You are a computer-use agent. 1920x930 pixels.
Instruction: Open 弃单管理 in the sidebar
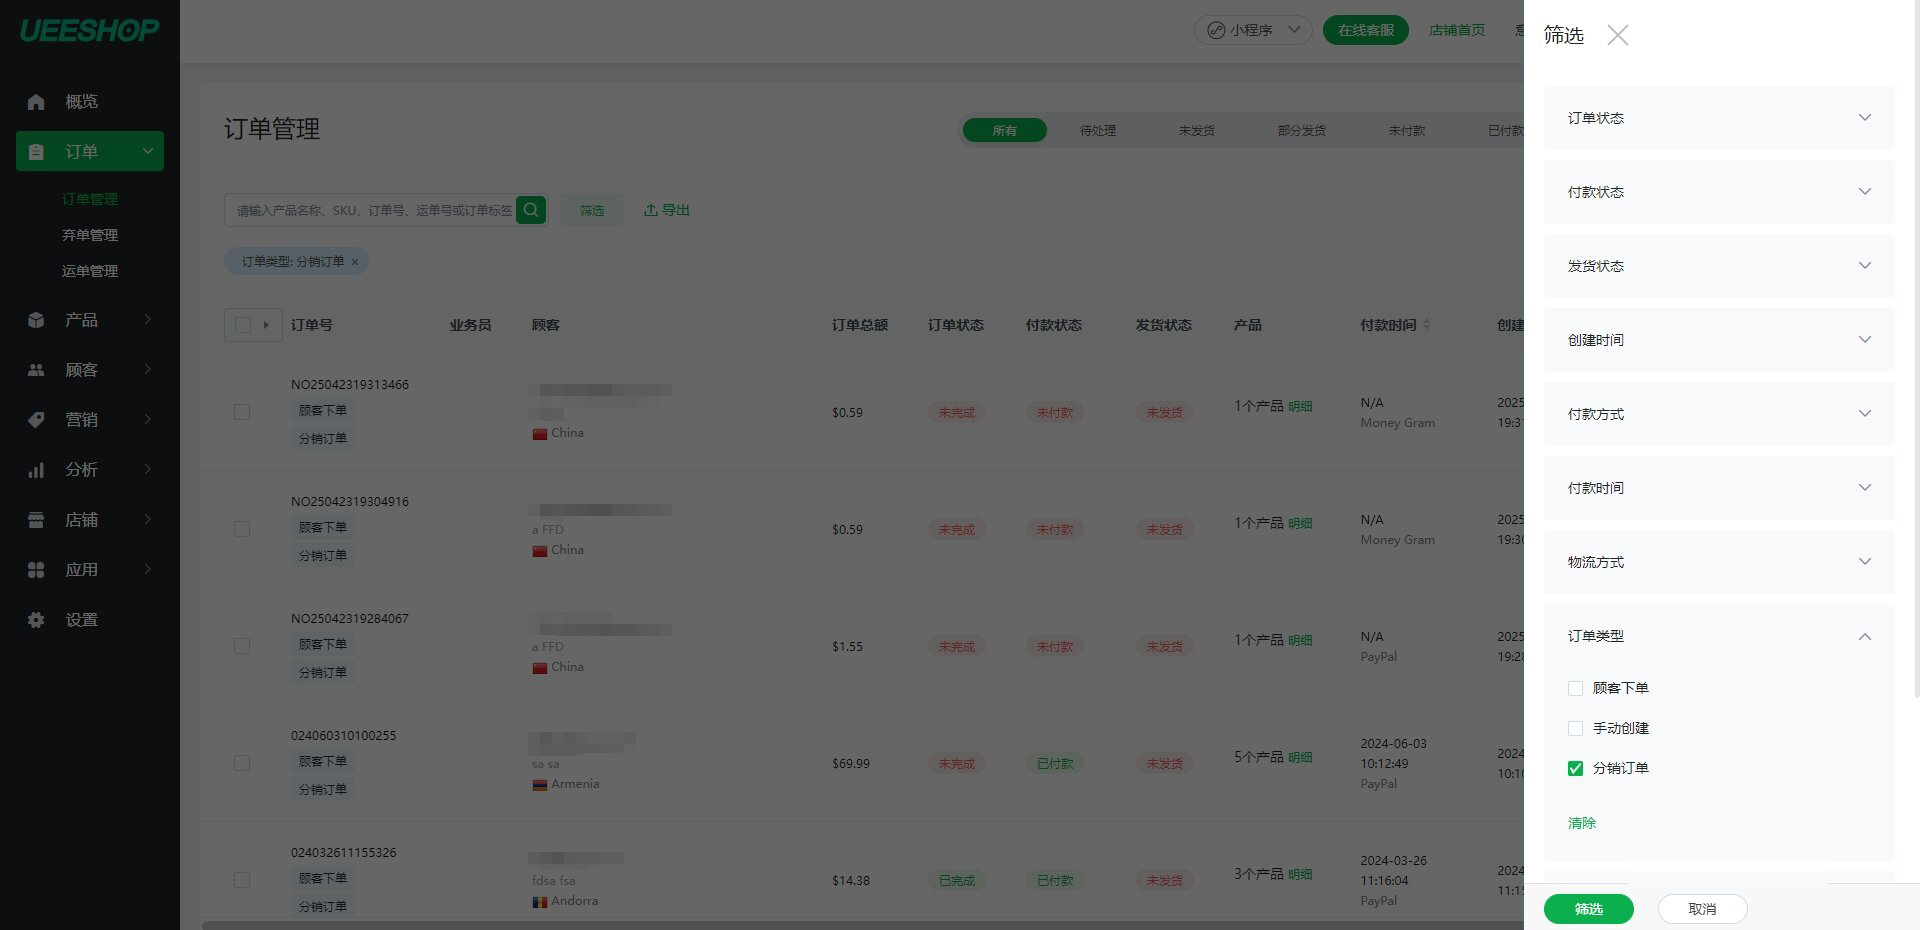pos(90,235)
